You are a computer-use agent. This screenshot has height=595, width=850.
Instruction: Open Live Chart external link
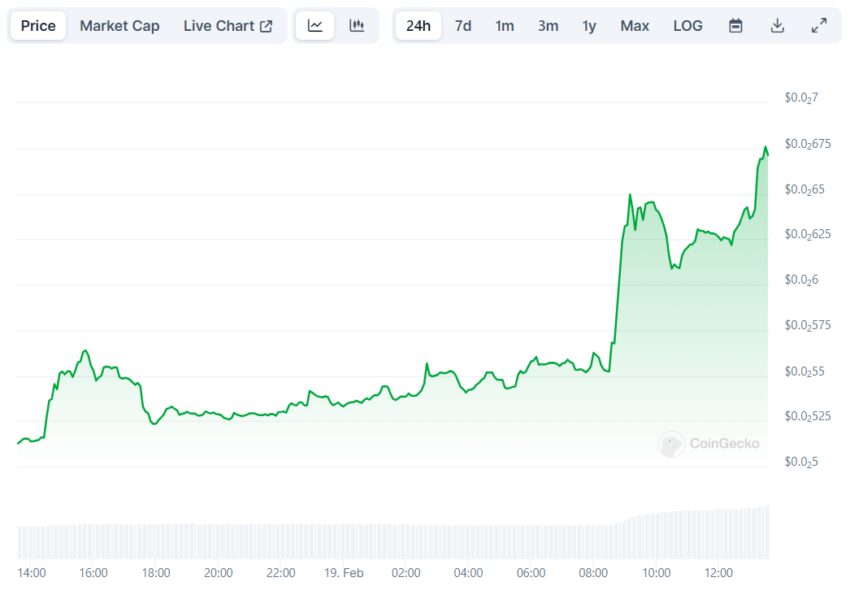[227, 26]
